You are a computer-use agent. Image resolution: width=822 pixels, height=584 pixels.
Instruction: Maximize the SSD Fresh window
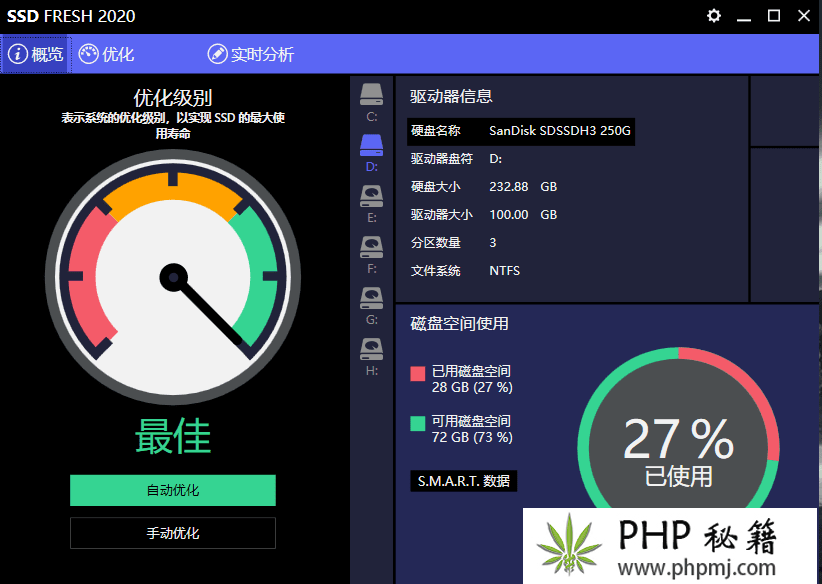click(x=774, y=16)
